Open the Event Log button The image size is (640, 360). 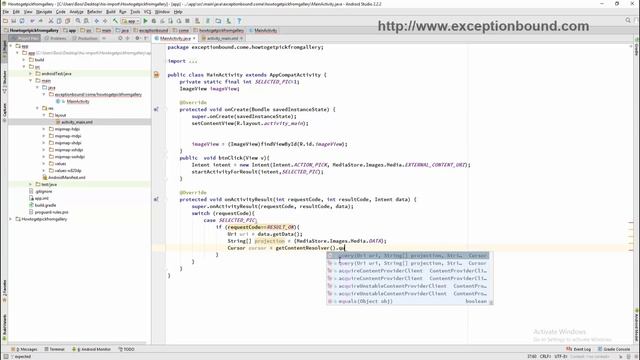click(x=579, y=349)
